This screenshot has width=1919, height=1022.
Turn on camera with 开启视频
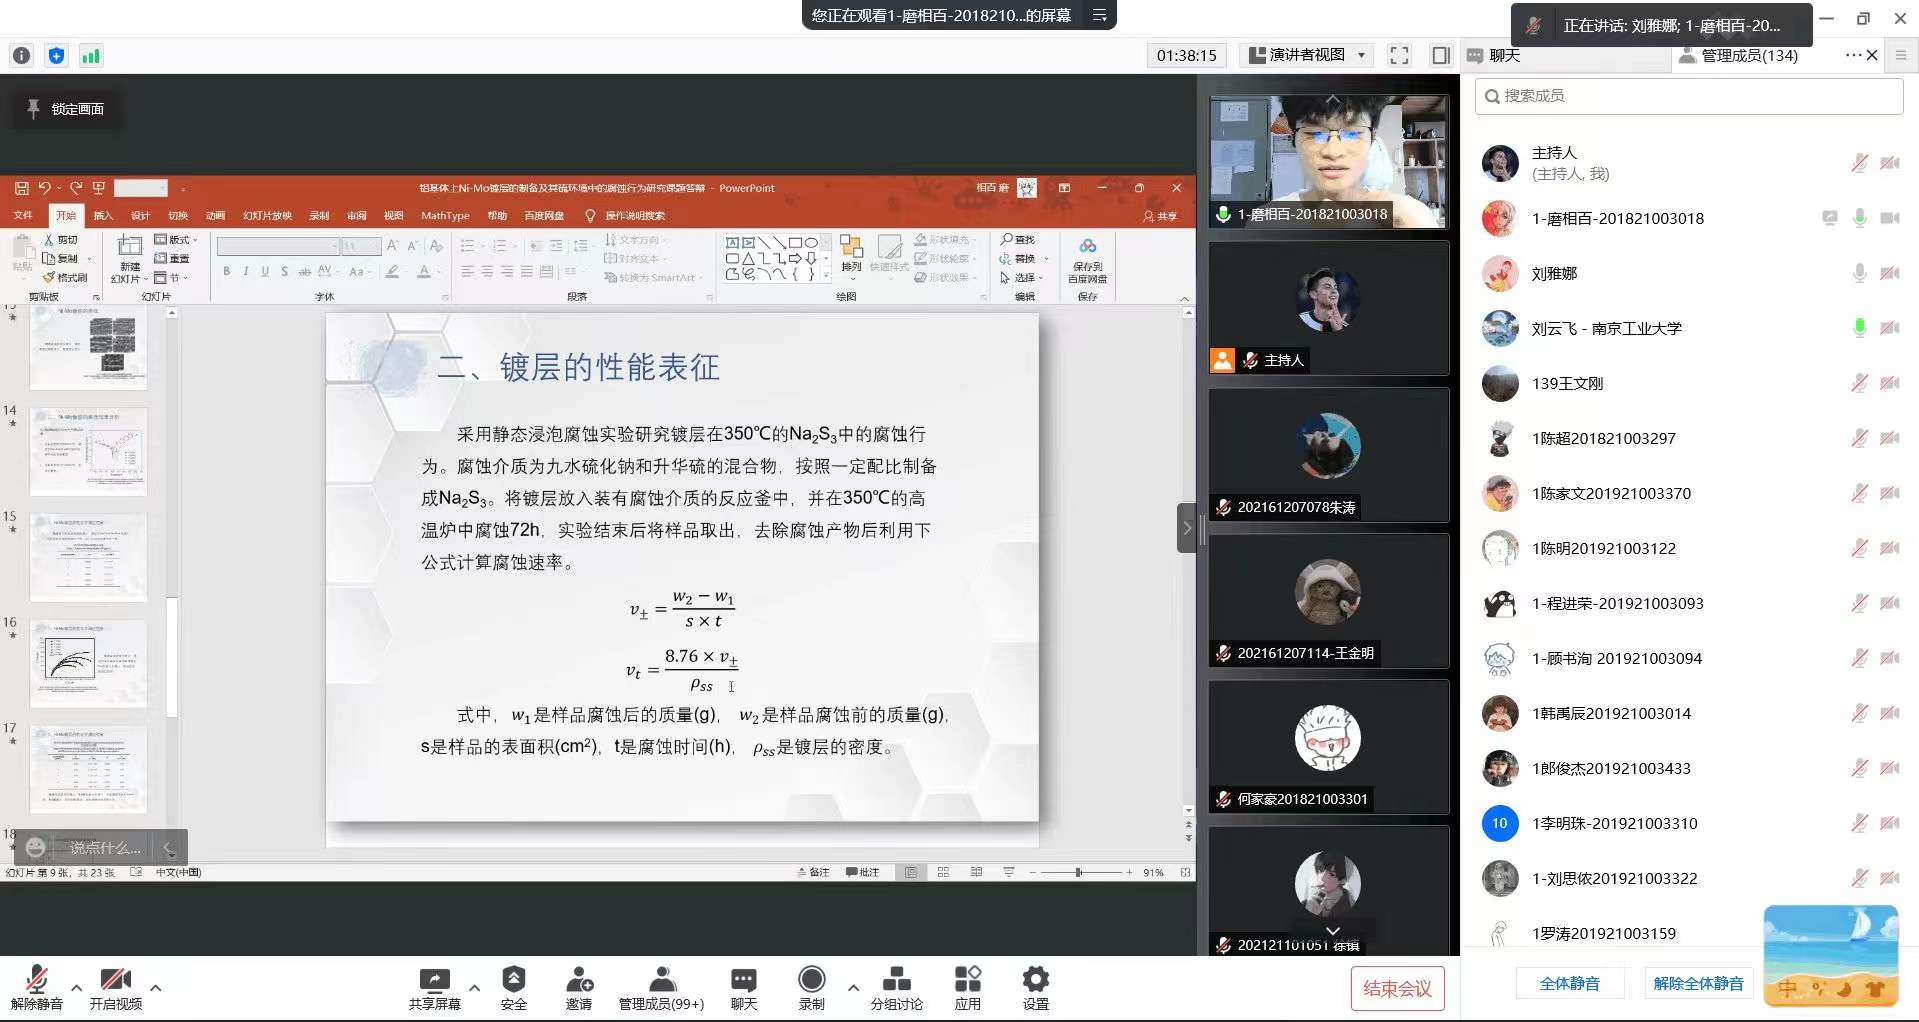(116, 980)
